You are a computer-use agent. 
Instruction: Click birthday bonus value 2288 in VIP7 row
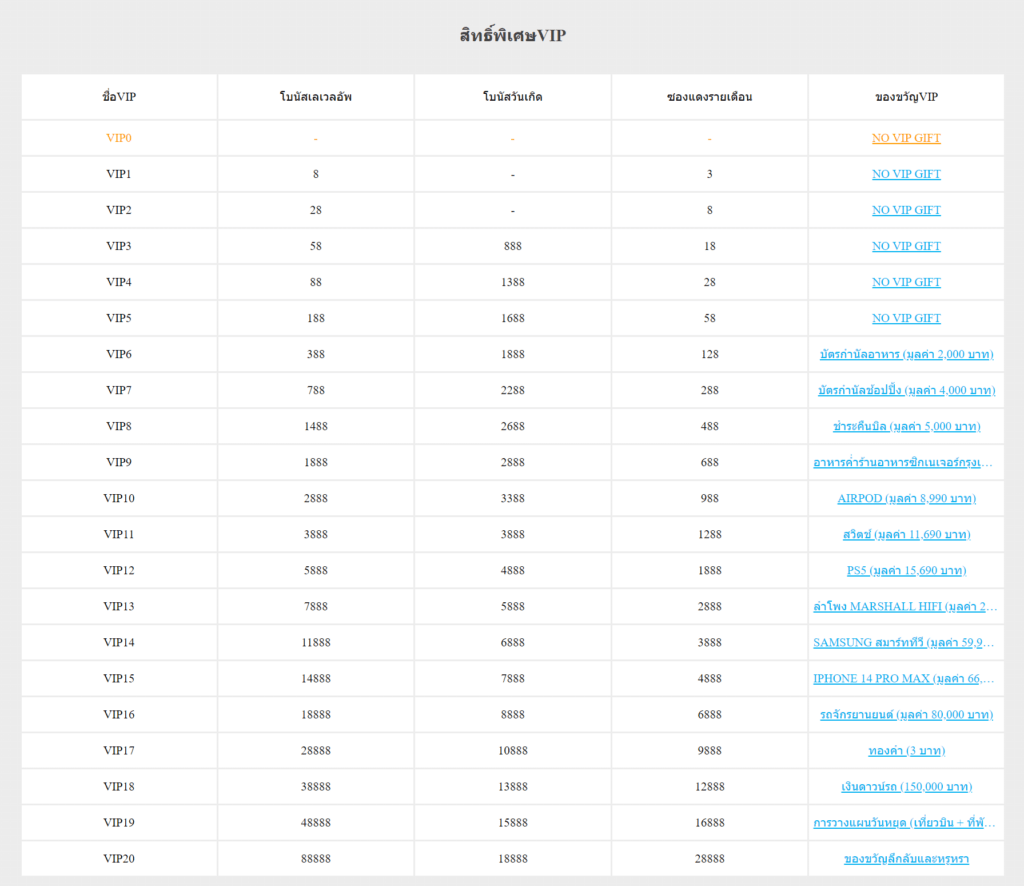513,390
